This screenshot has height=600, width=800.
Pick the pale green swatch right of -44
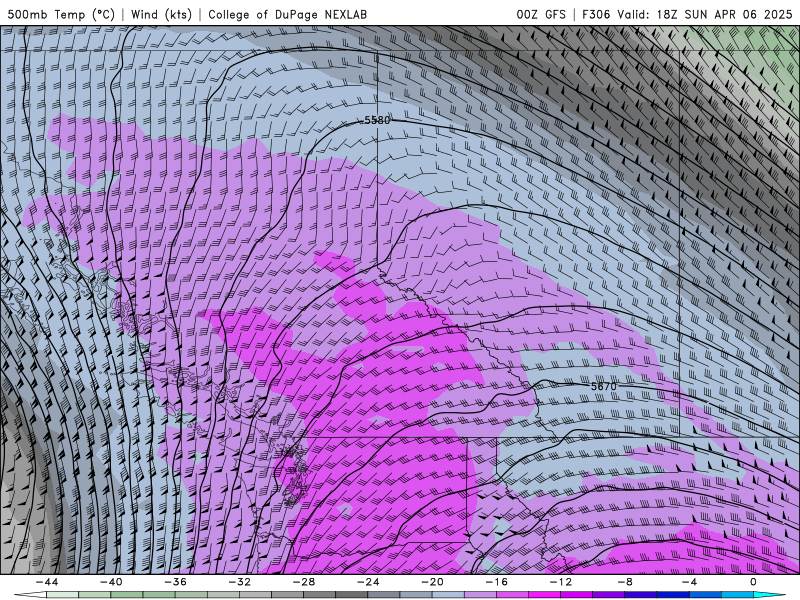pyautogui.click(x=63, y=595)
